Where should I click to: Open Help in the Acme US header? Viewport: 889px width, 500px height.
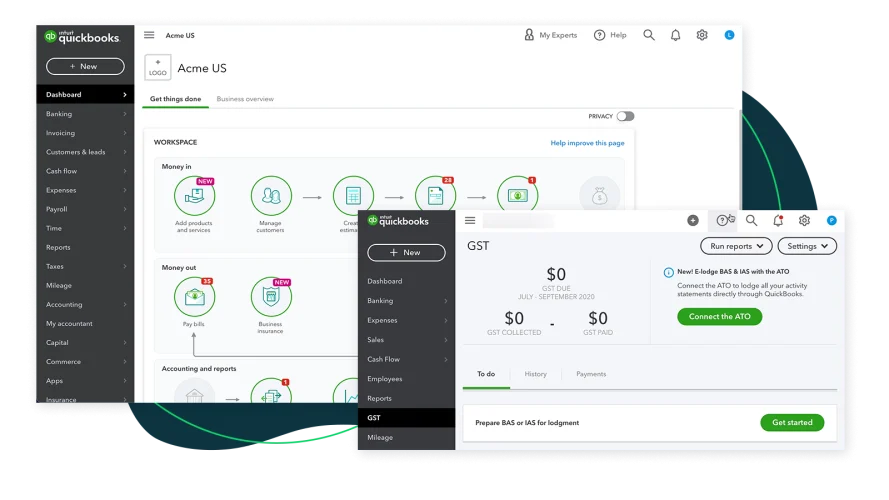[x=610, y=35]
